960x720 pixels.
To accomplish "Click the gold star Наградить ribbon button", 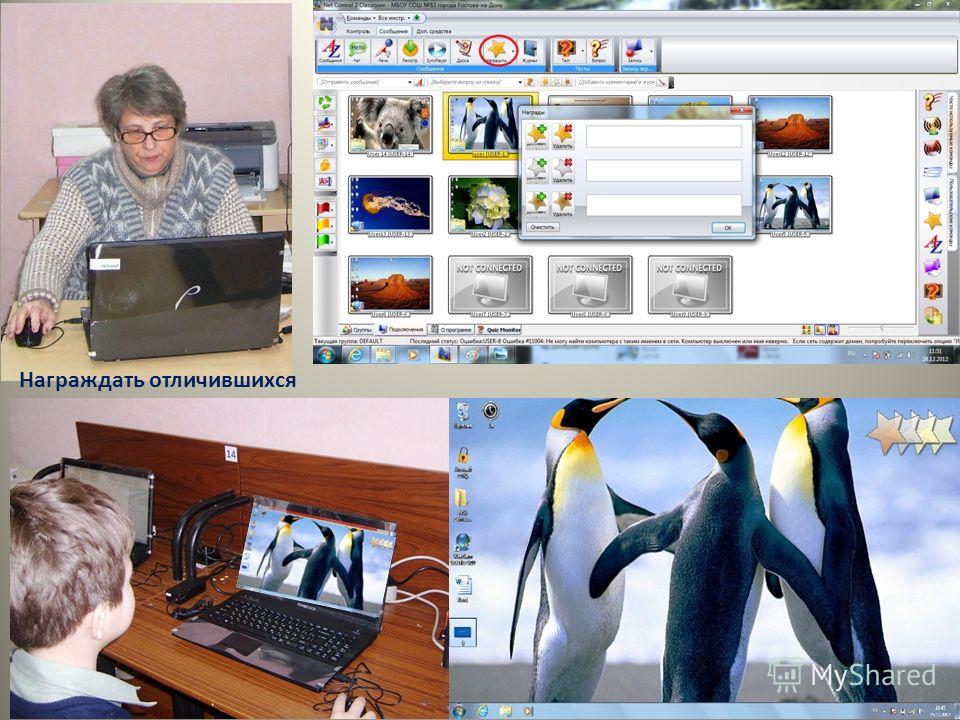I will tap(495, 51).
